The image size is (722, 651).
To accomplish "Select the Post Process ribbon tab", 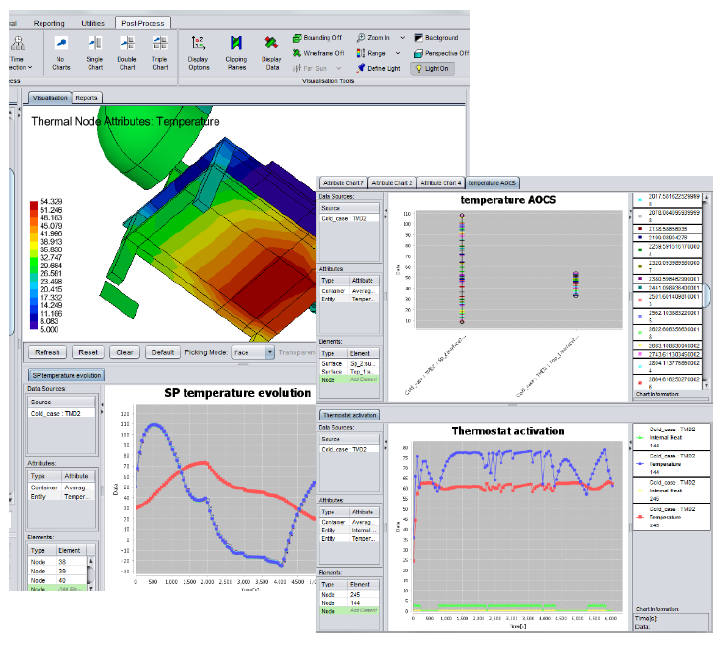I will point(143,23).
